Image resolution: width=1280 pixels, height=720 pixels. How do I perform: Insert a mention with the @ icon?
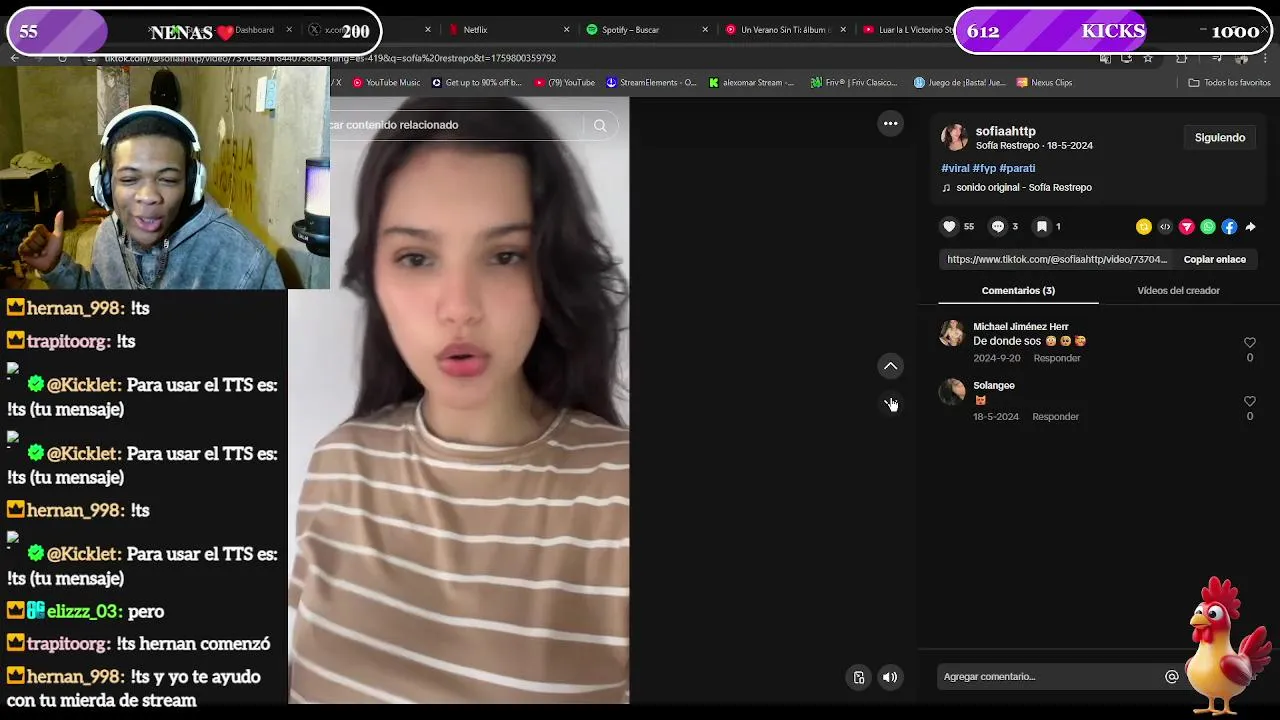(1172, 677)
